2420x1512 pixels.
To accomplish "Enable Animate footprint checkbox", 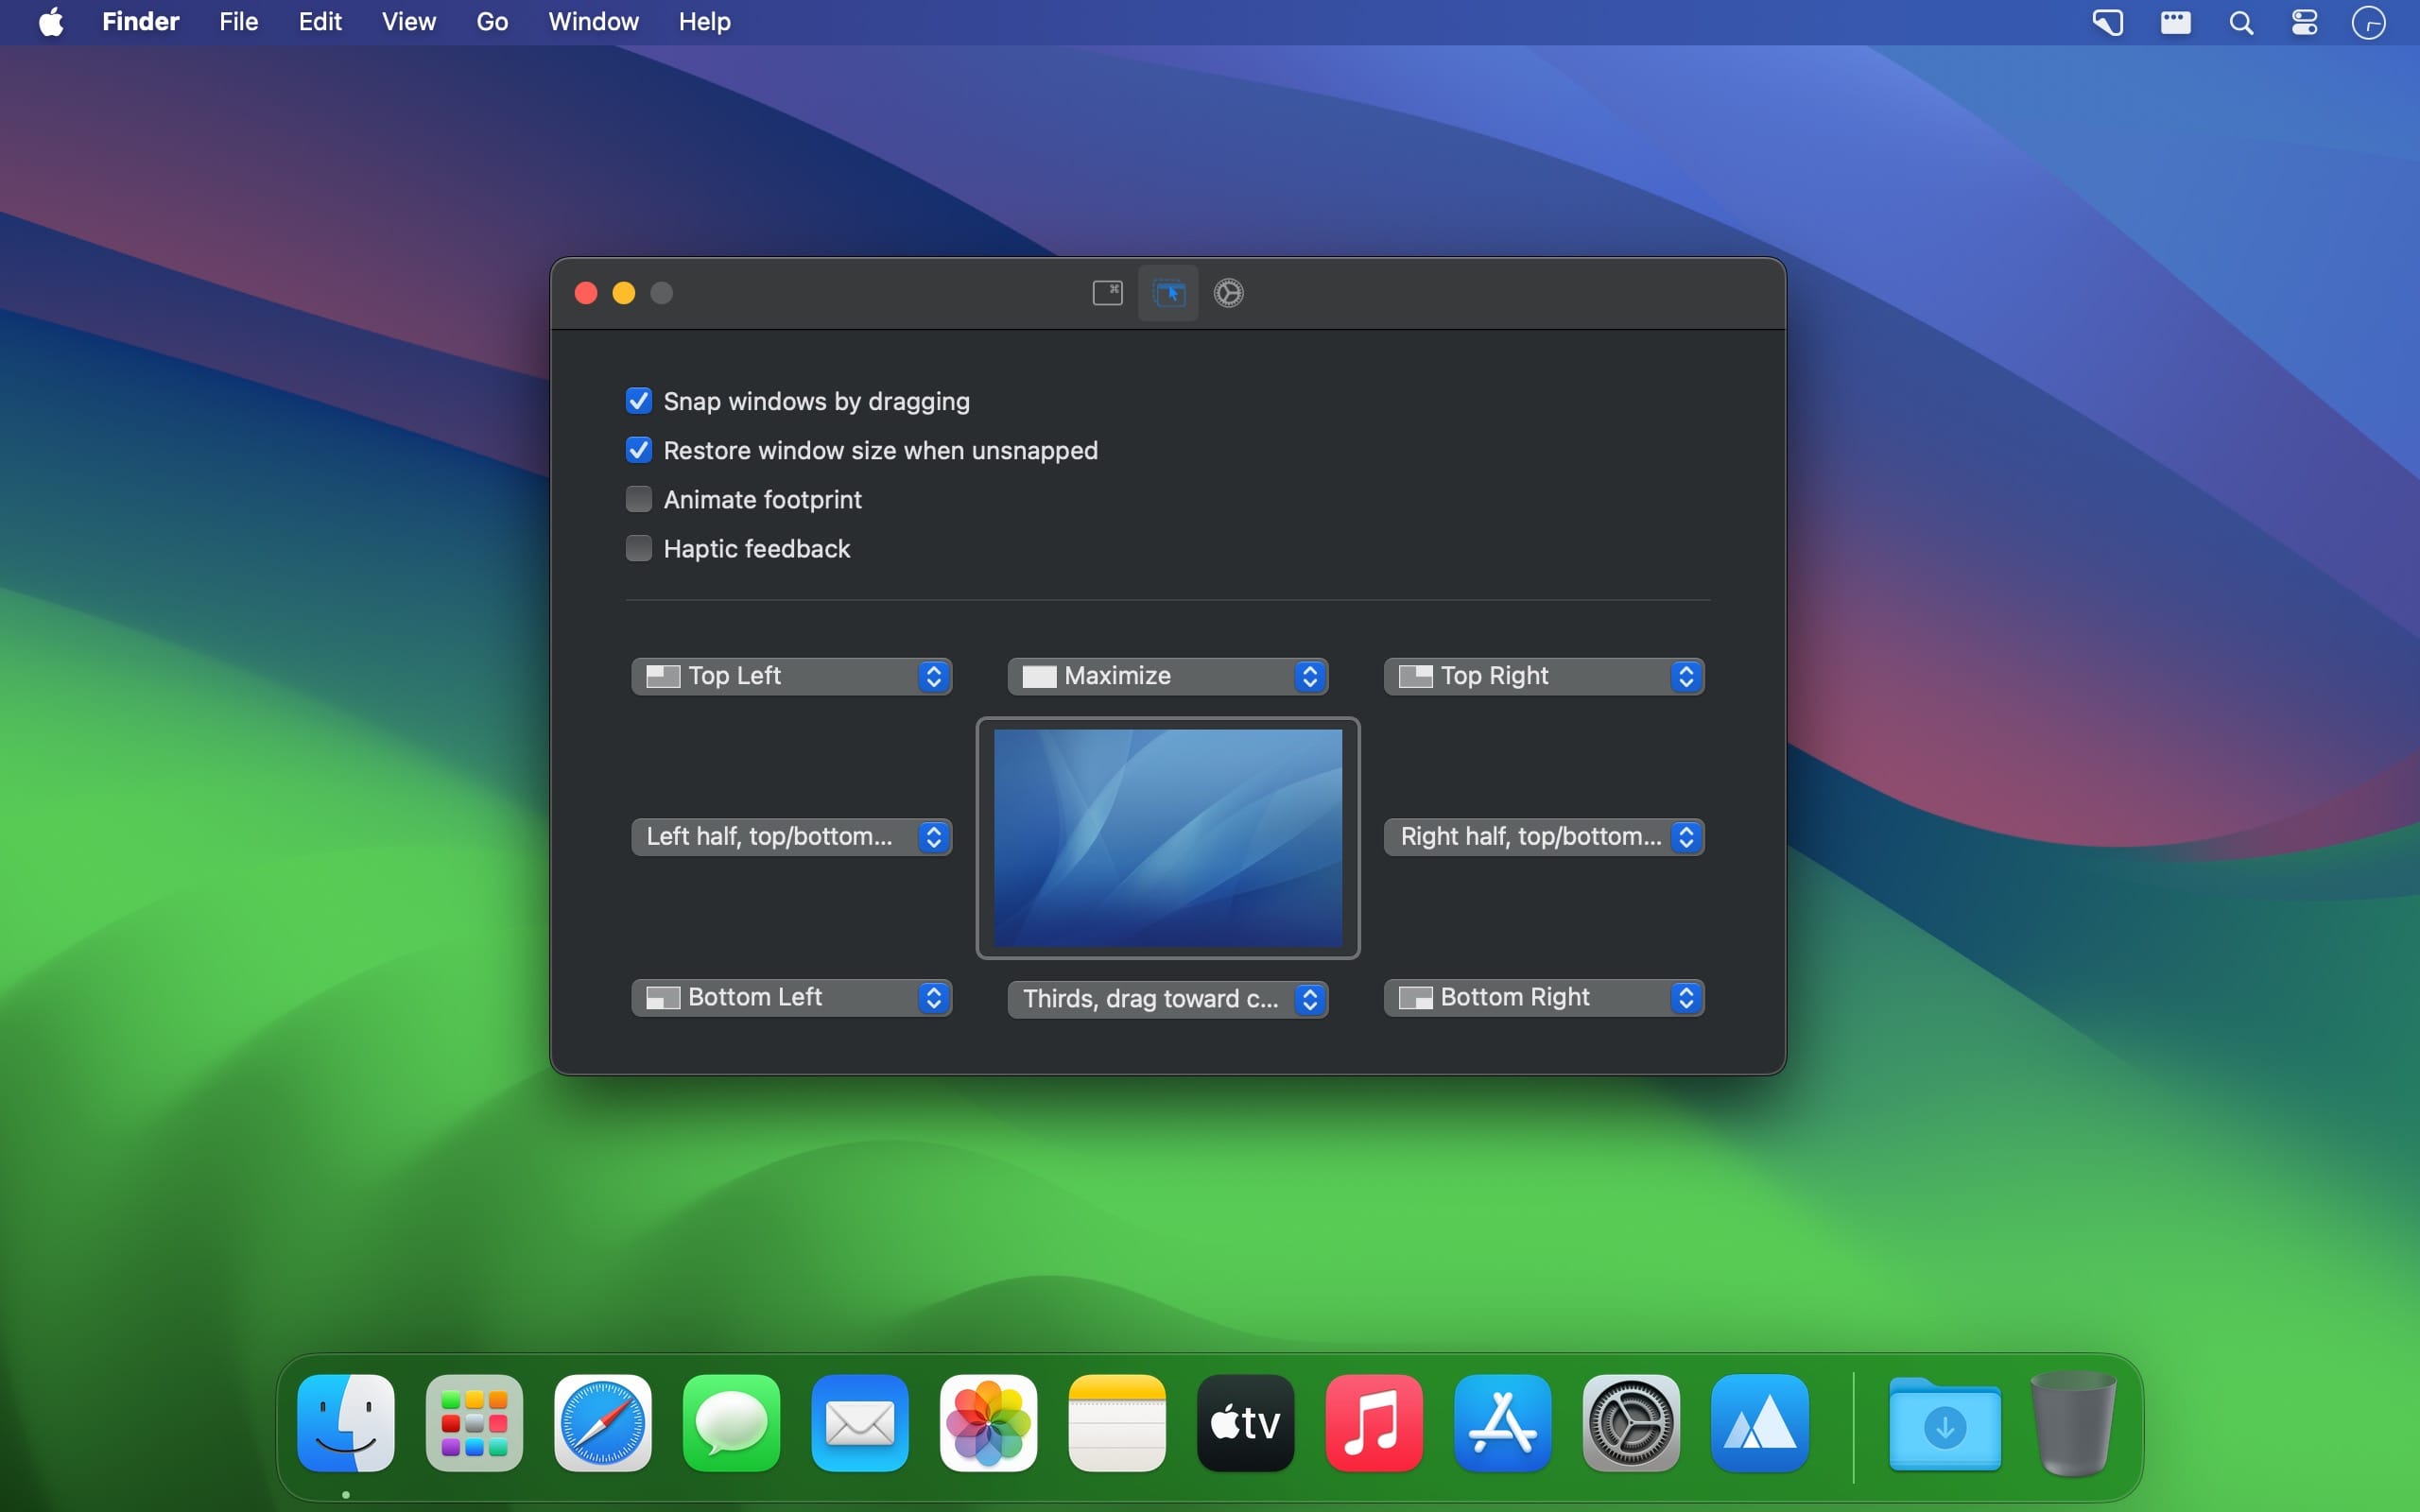I will 639,499.
